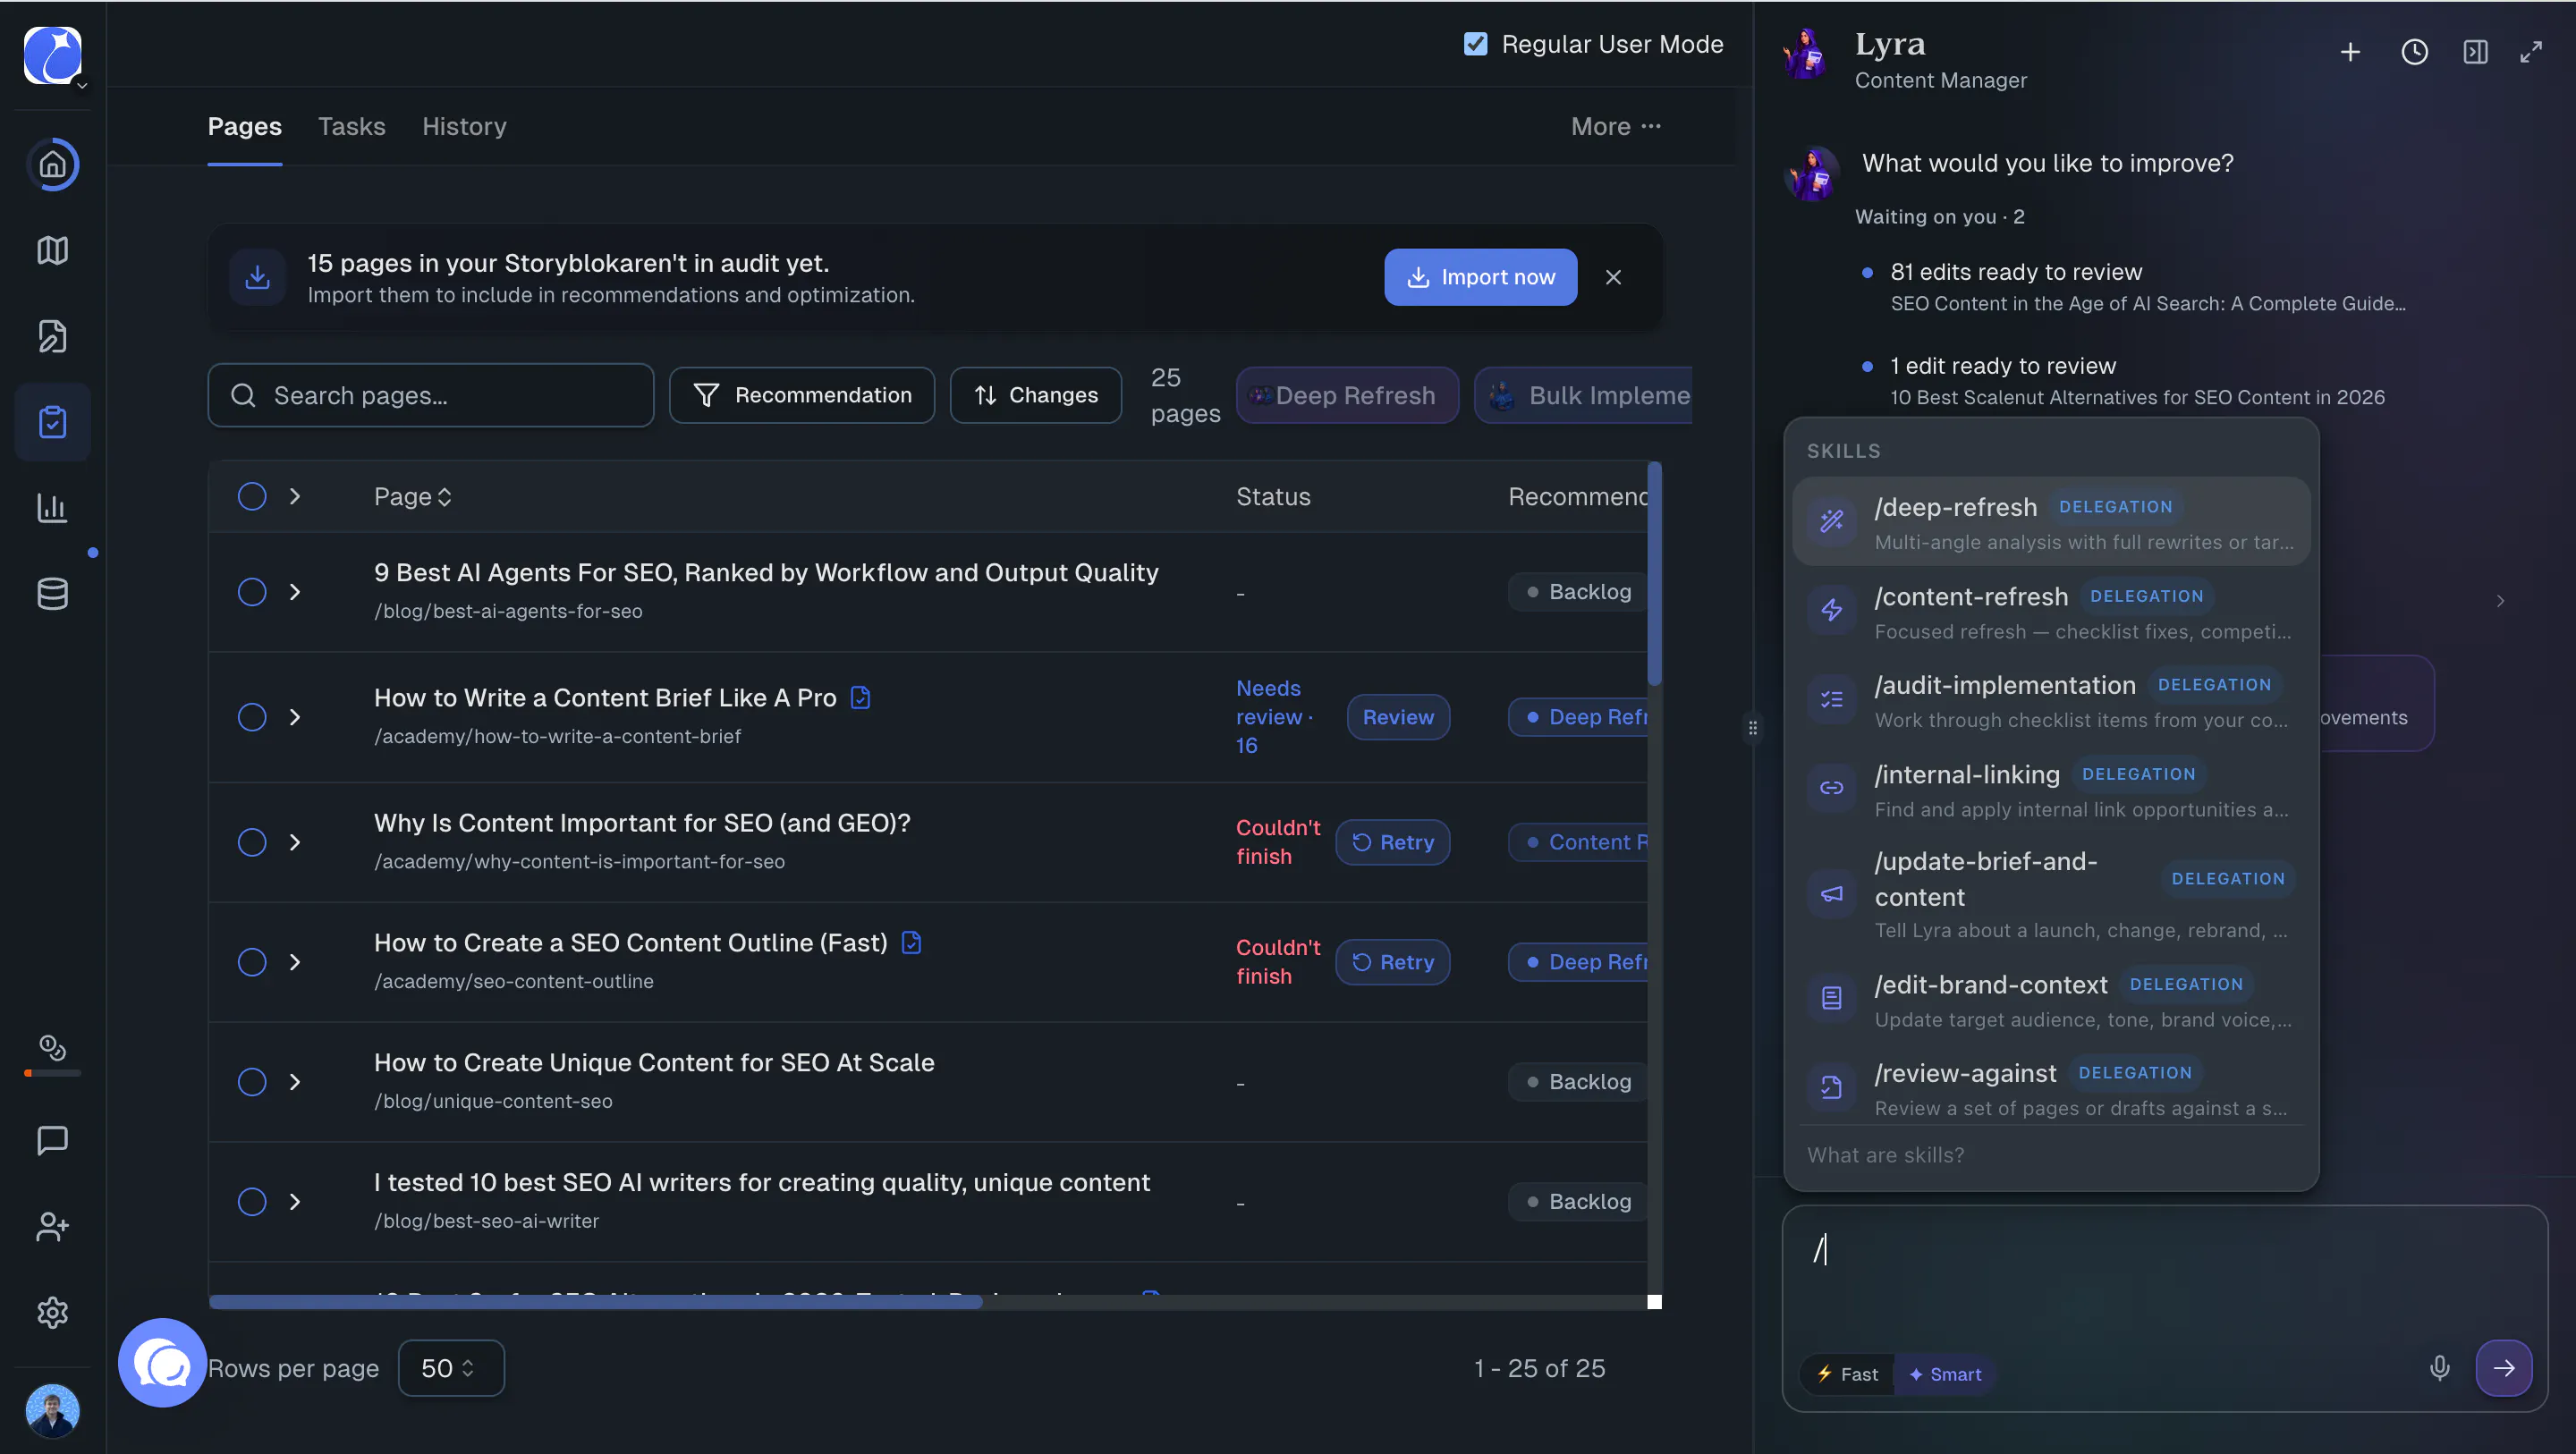Select the SEO Content Outline row
2576x1454 pixels.
point(252,962)
